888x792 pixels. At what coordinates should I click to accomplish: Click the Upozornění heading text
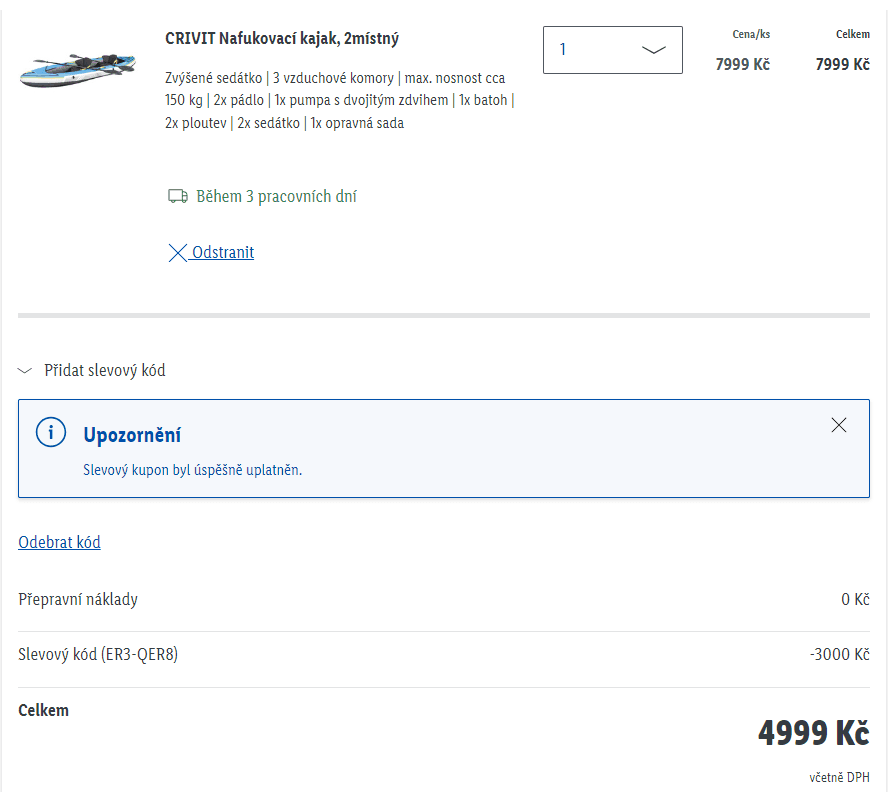[132, 436]
